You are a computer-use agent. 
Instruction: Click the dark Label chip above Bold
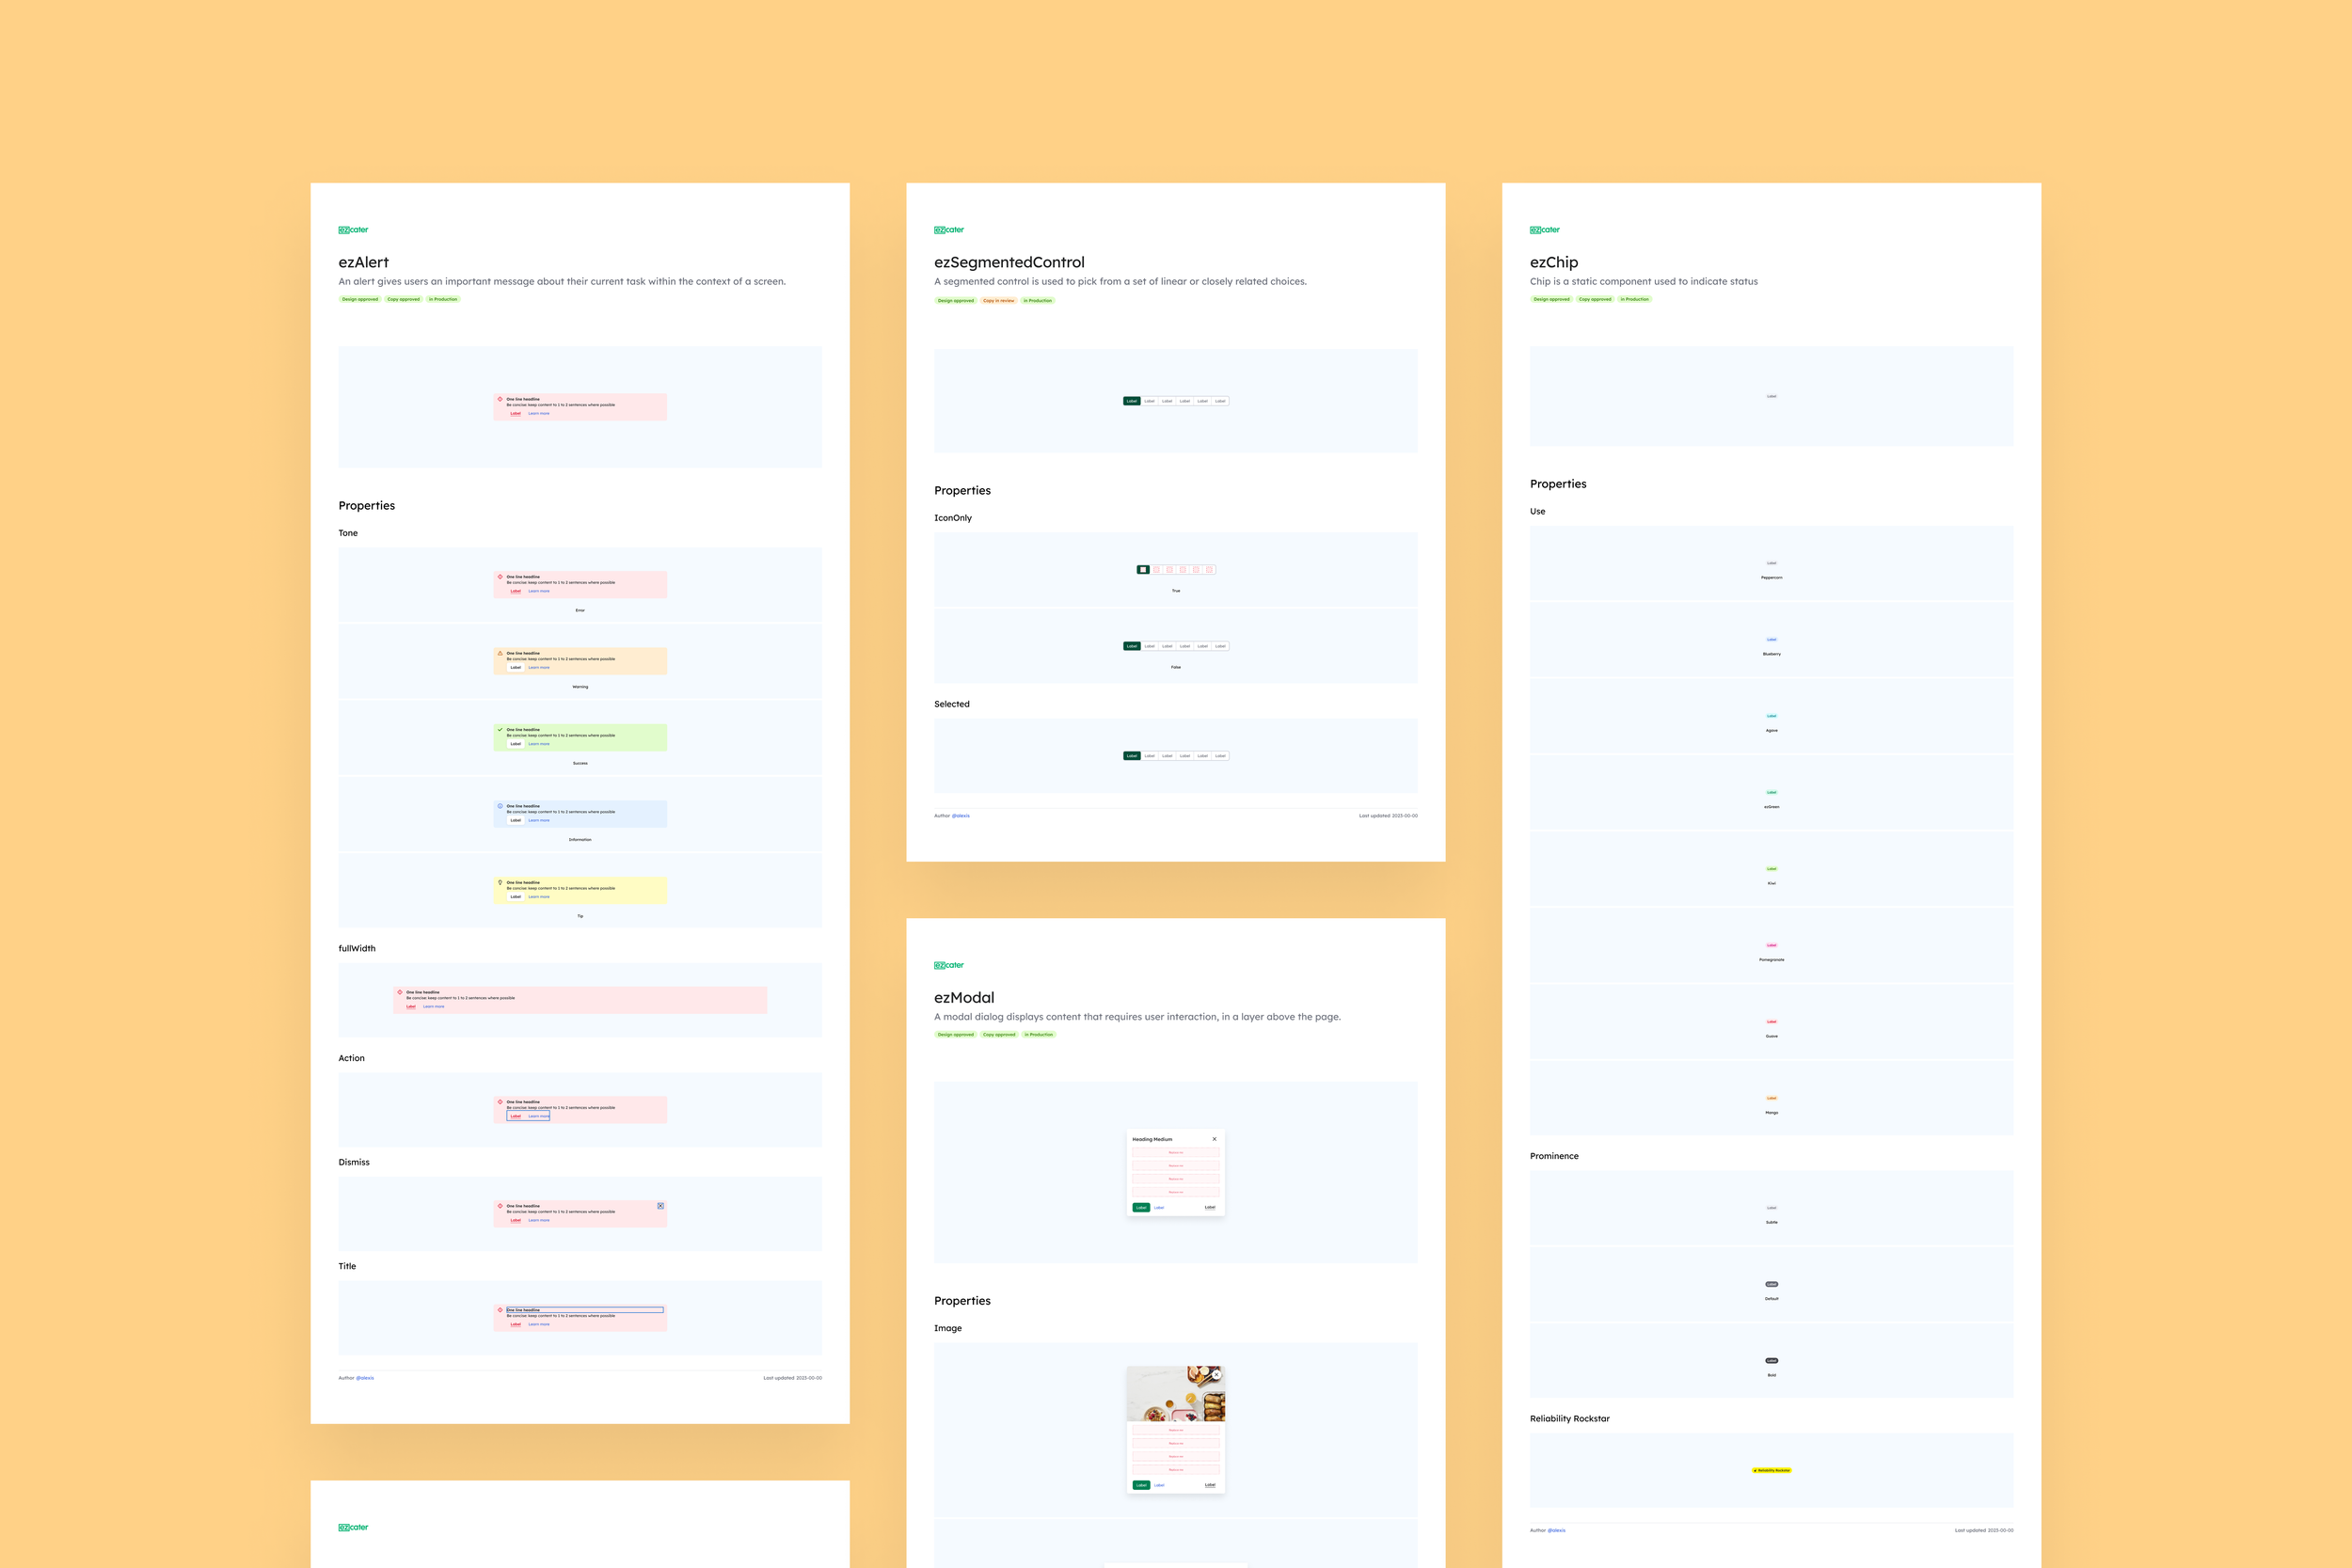coord(1772,1361)
